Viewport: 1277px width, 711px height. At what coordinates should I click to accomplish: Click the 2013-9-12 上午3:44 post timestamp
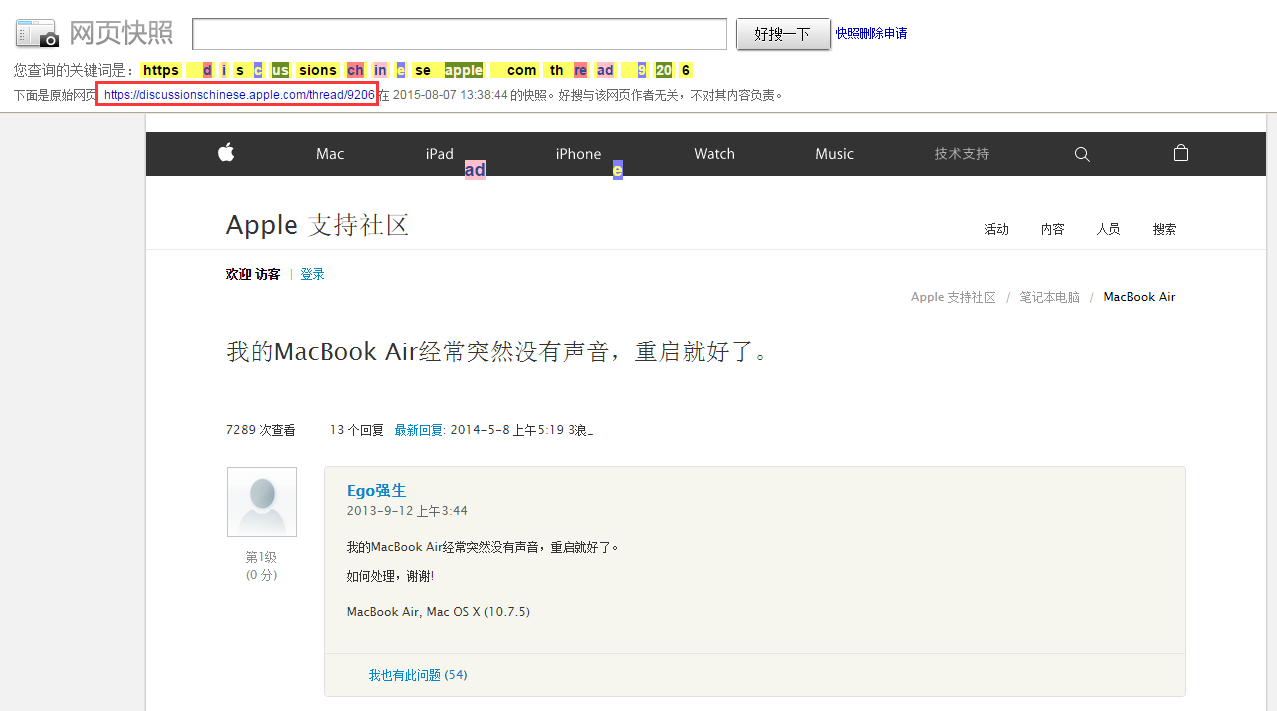tap(407, 511)
